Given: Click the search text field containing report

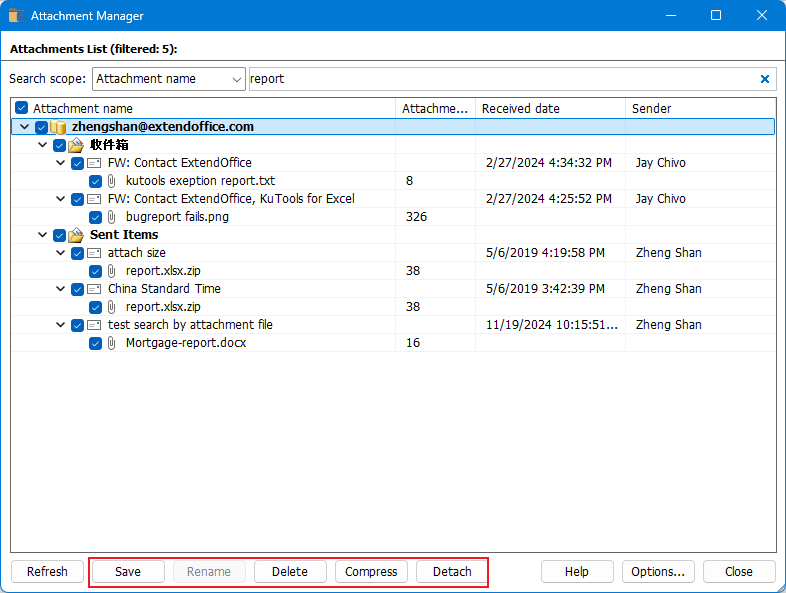Looking at the screenshot, I should [x=500, y=79].
